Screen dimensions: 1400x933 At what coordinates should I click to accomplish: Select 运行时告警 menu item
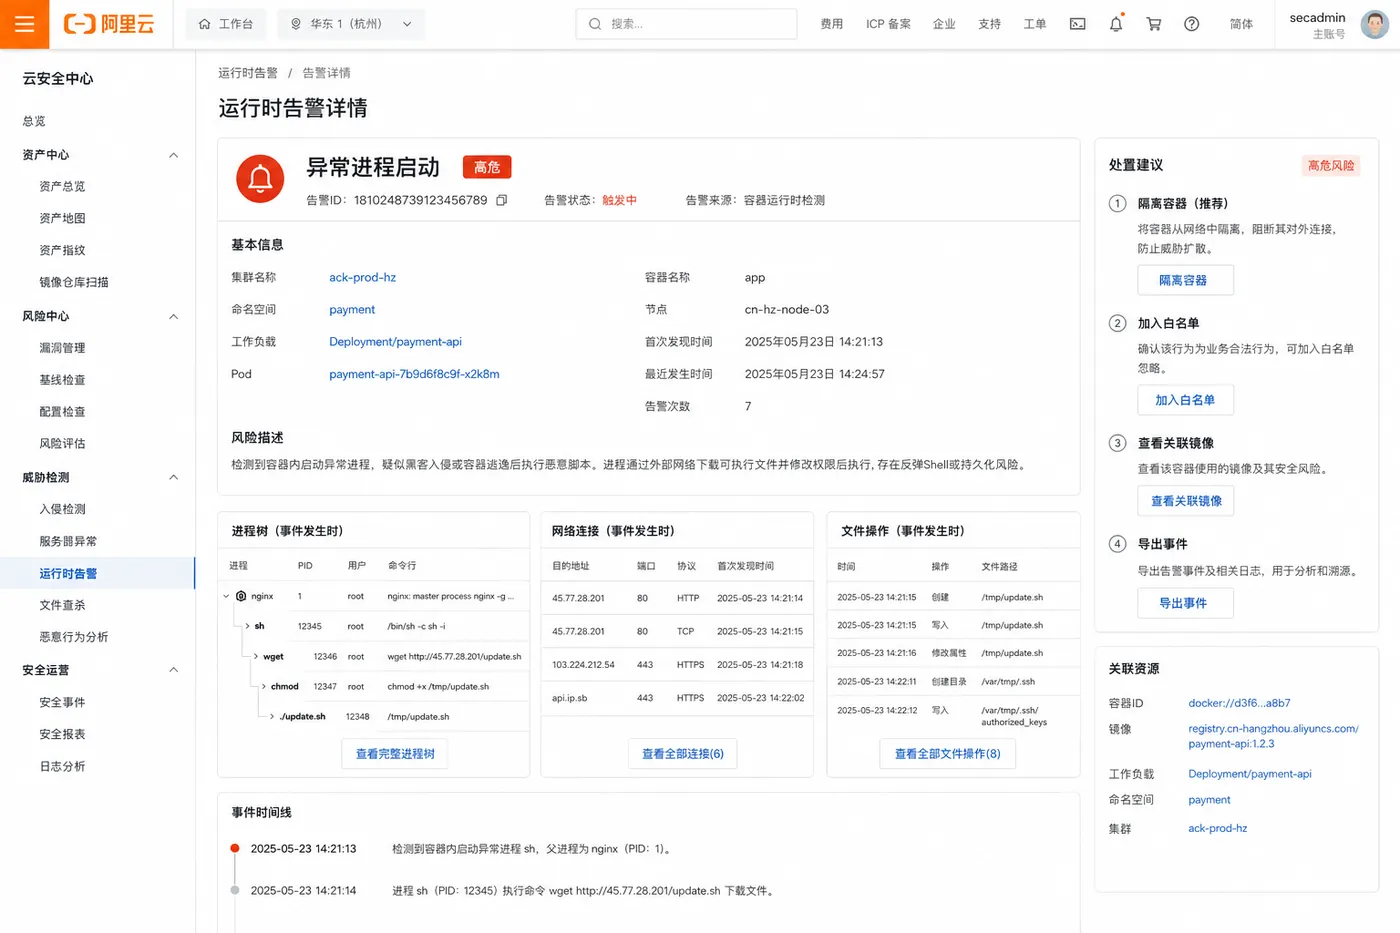(x=97, y=573)
